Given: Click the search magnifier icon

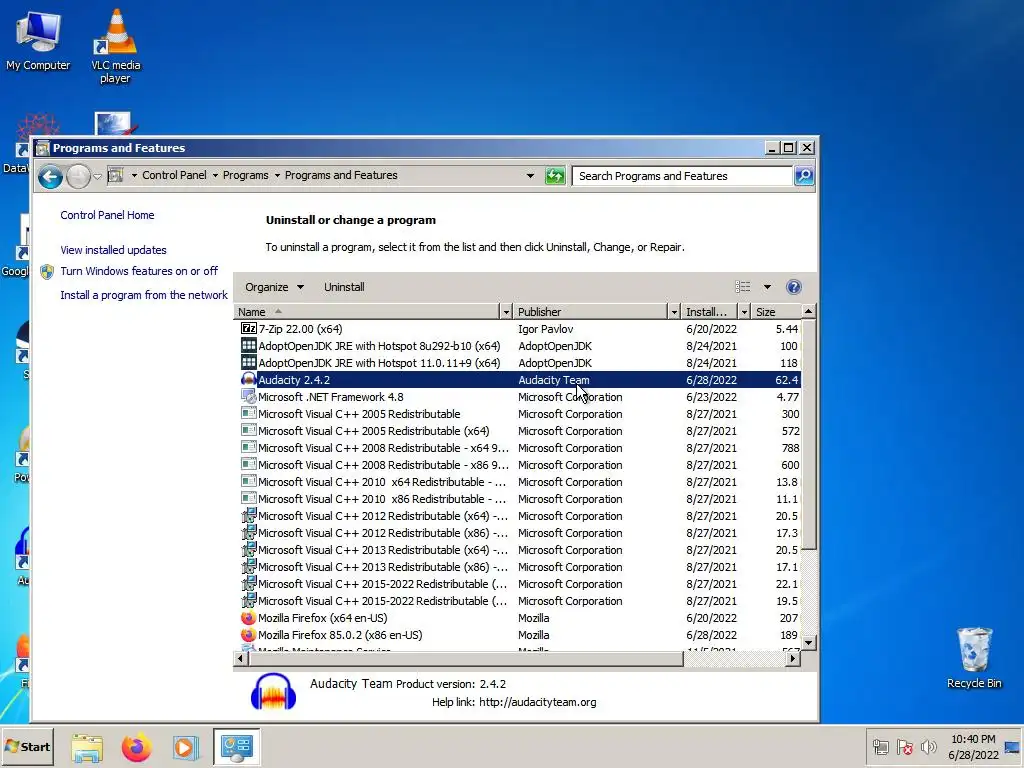Looking at the screenshot, I should click(x=804, y=176).
